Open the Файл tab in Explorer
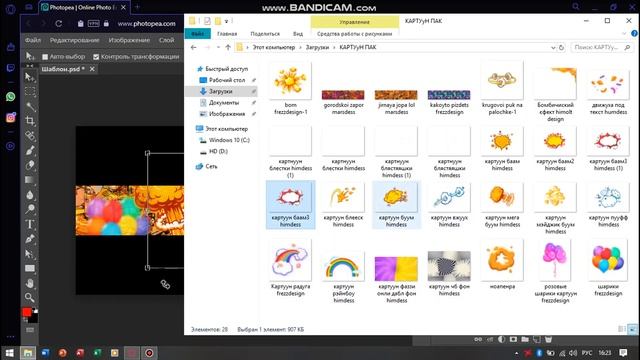 tap(198, 33)
